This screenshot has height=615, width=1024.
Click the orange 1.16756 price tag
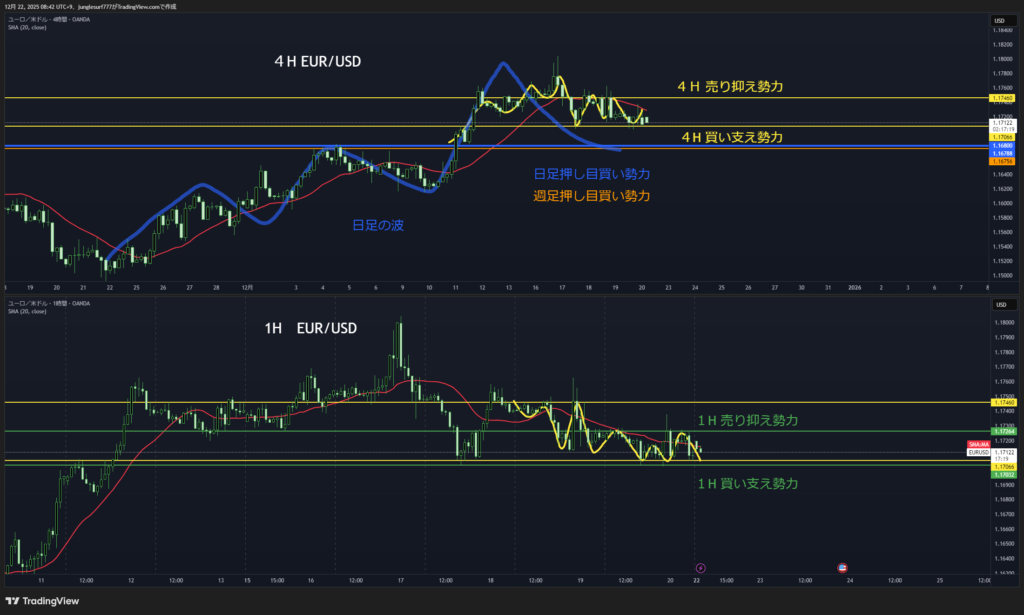1003,160
